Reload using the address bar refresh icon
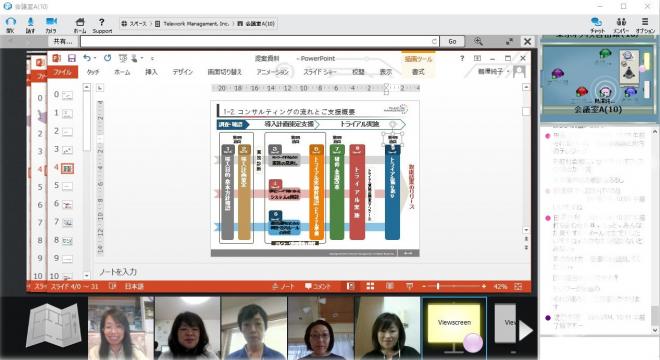 point(434,41)
